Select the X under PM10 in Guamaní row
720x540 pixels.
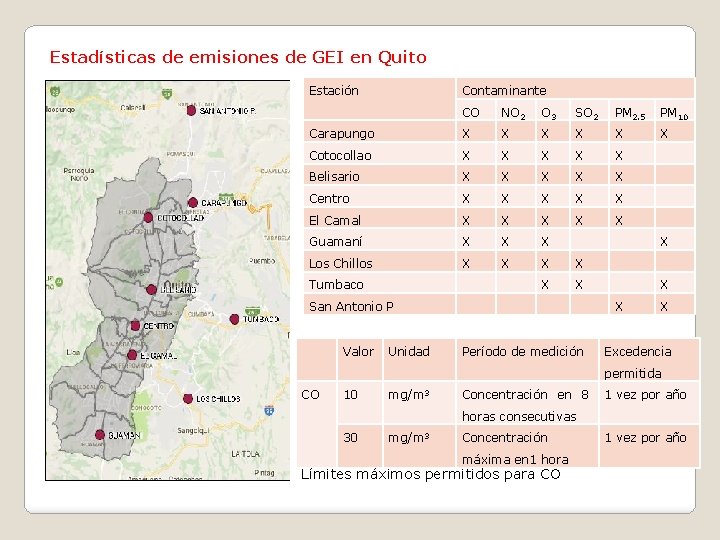[664, 242]
